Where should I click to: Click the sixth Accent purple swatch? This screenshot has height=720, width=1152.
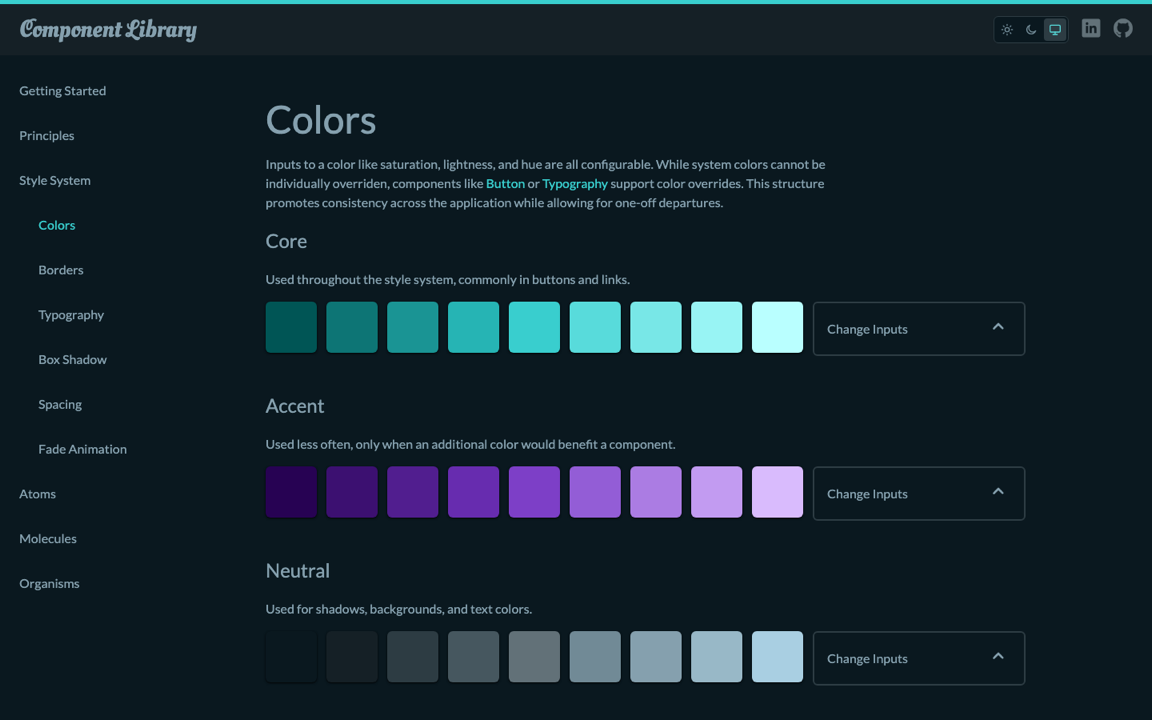pyautogui.click(x=595, y=492)
